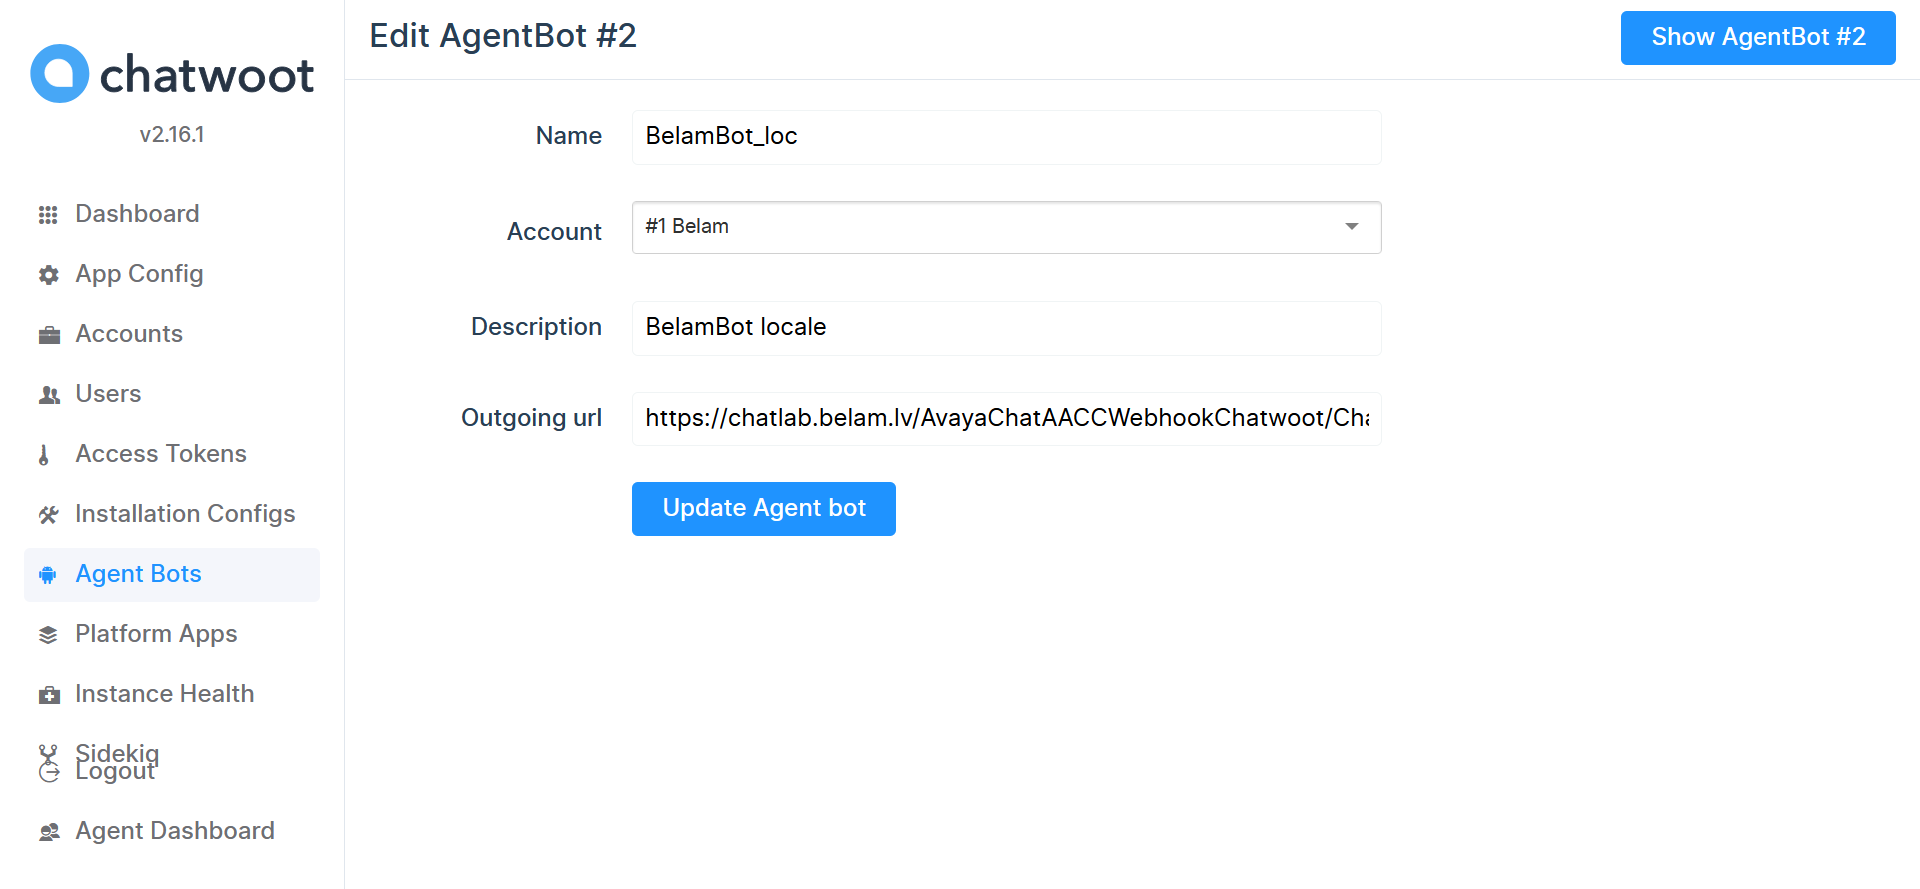Viewport: 1920px width, 889px height.
Task: Click the Instance Health medkit icon
Action: pos(48,695)
